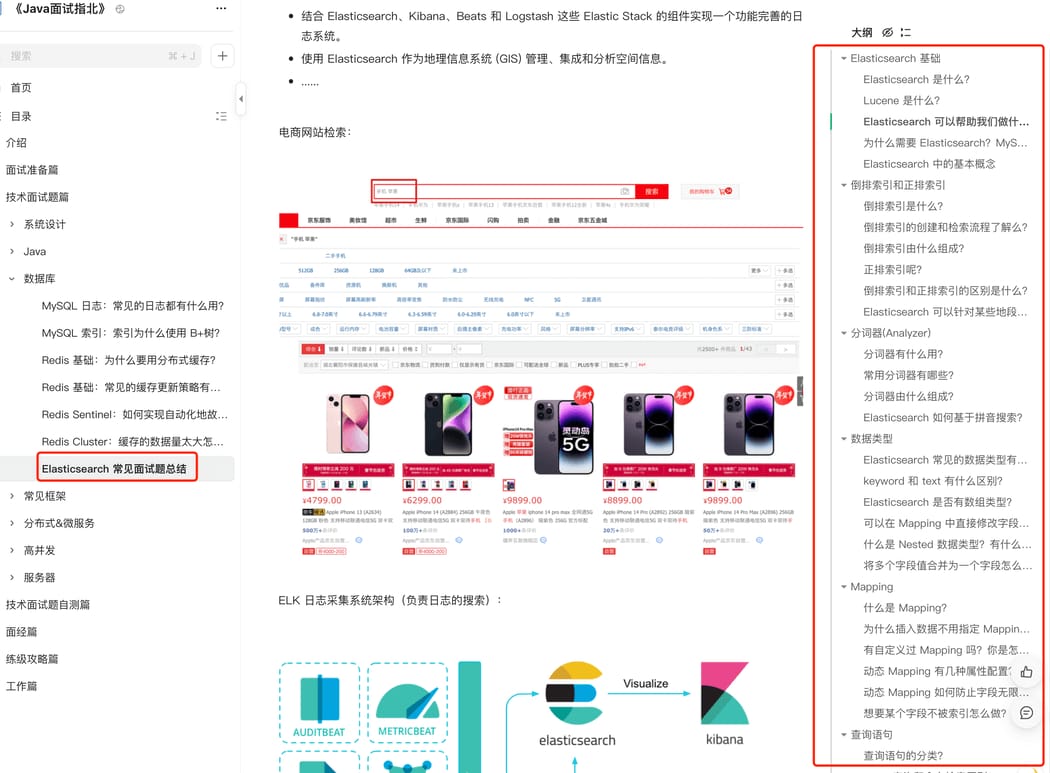The width and height of the screenshot is (1050, 773).
Task: Open Redis Cluster article
Action: 132,442
